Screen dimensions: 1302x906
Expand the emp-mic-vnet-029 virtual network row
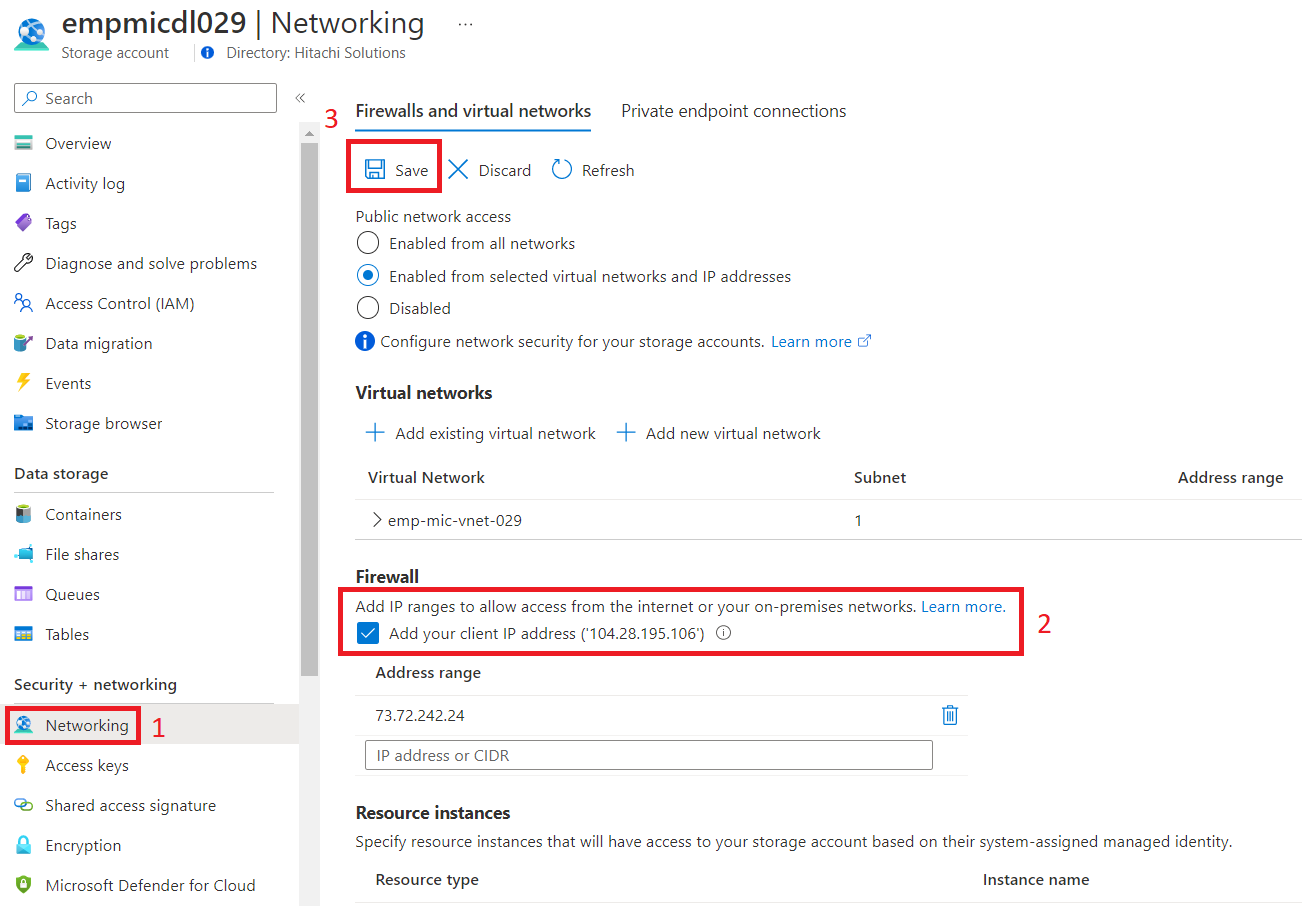[377, 520]
